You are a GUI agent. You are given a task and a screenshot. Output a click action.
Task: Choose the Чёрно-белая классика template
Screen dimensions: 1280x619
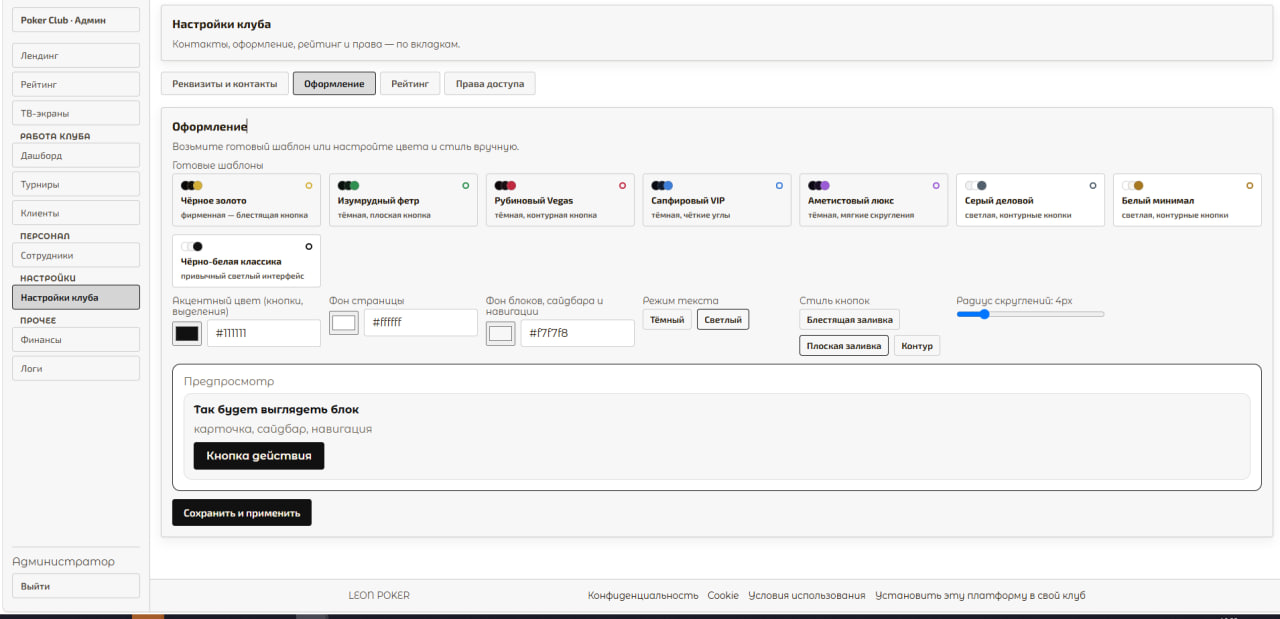pos(247,261)
